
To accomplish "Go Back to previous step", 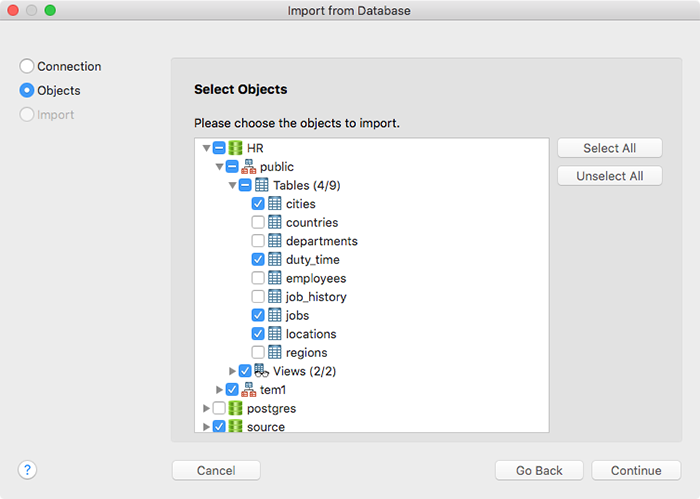I will (x=539, y=470).
